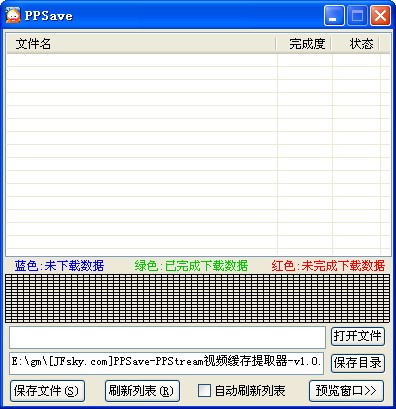Click the save directory field starting E:\gm\
This screenshot has width=396, height=409.
coord(166,362)
